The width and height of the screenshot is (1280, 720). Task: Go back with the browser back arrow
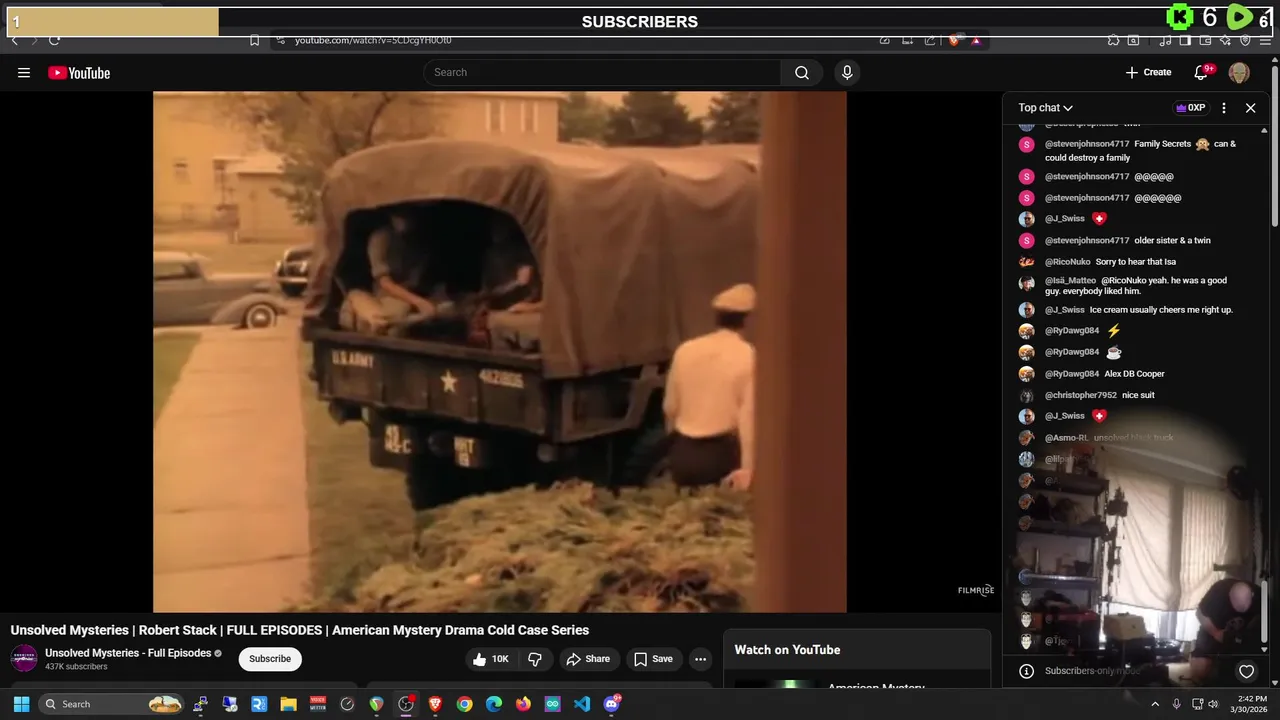(14, 41)
